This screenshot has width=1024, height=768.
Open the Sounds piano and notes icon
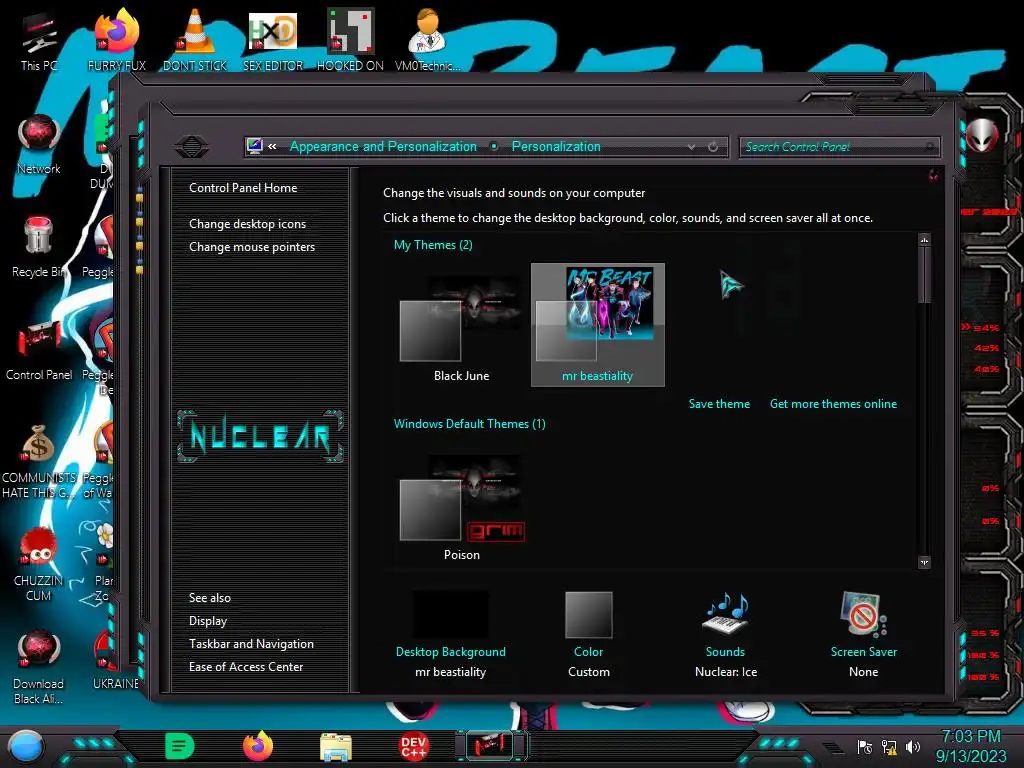pyautogui.click(x=726, y=613)
